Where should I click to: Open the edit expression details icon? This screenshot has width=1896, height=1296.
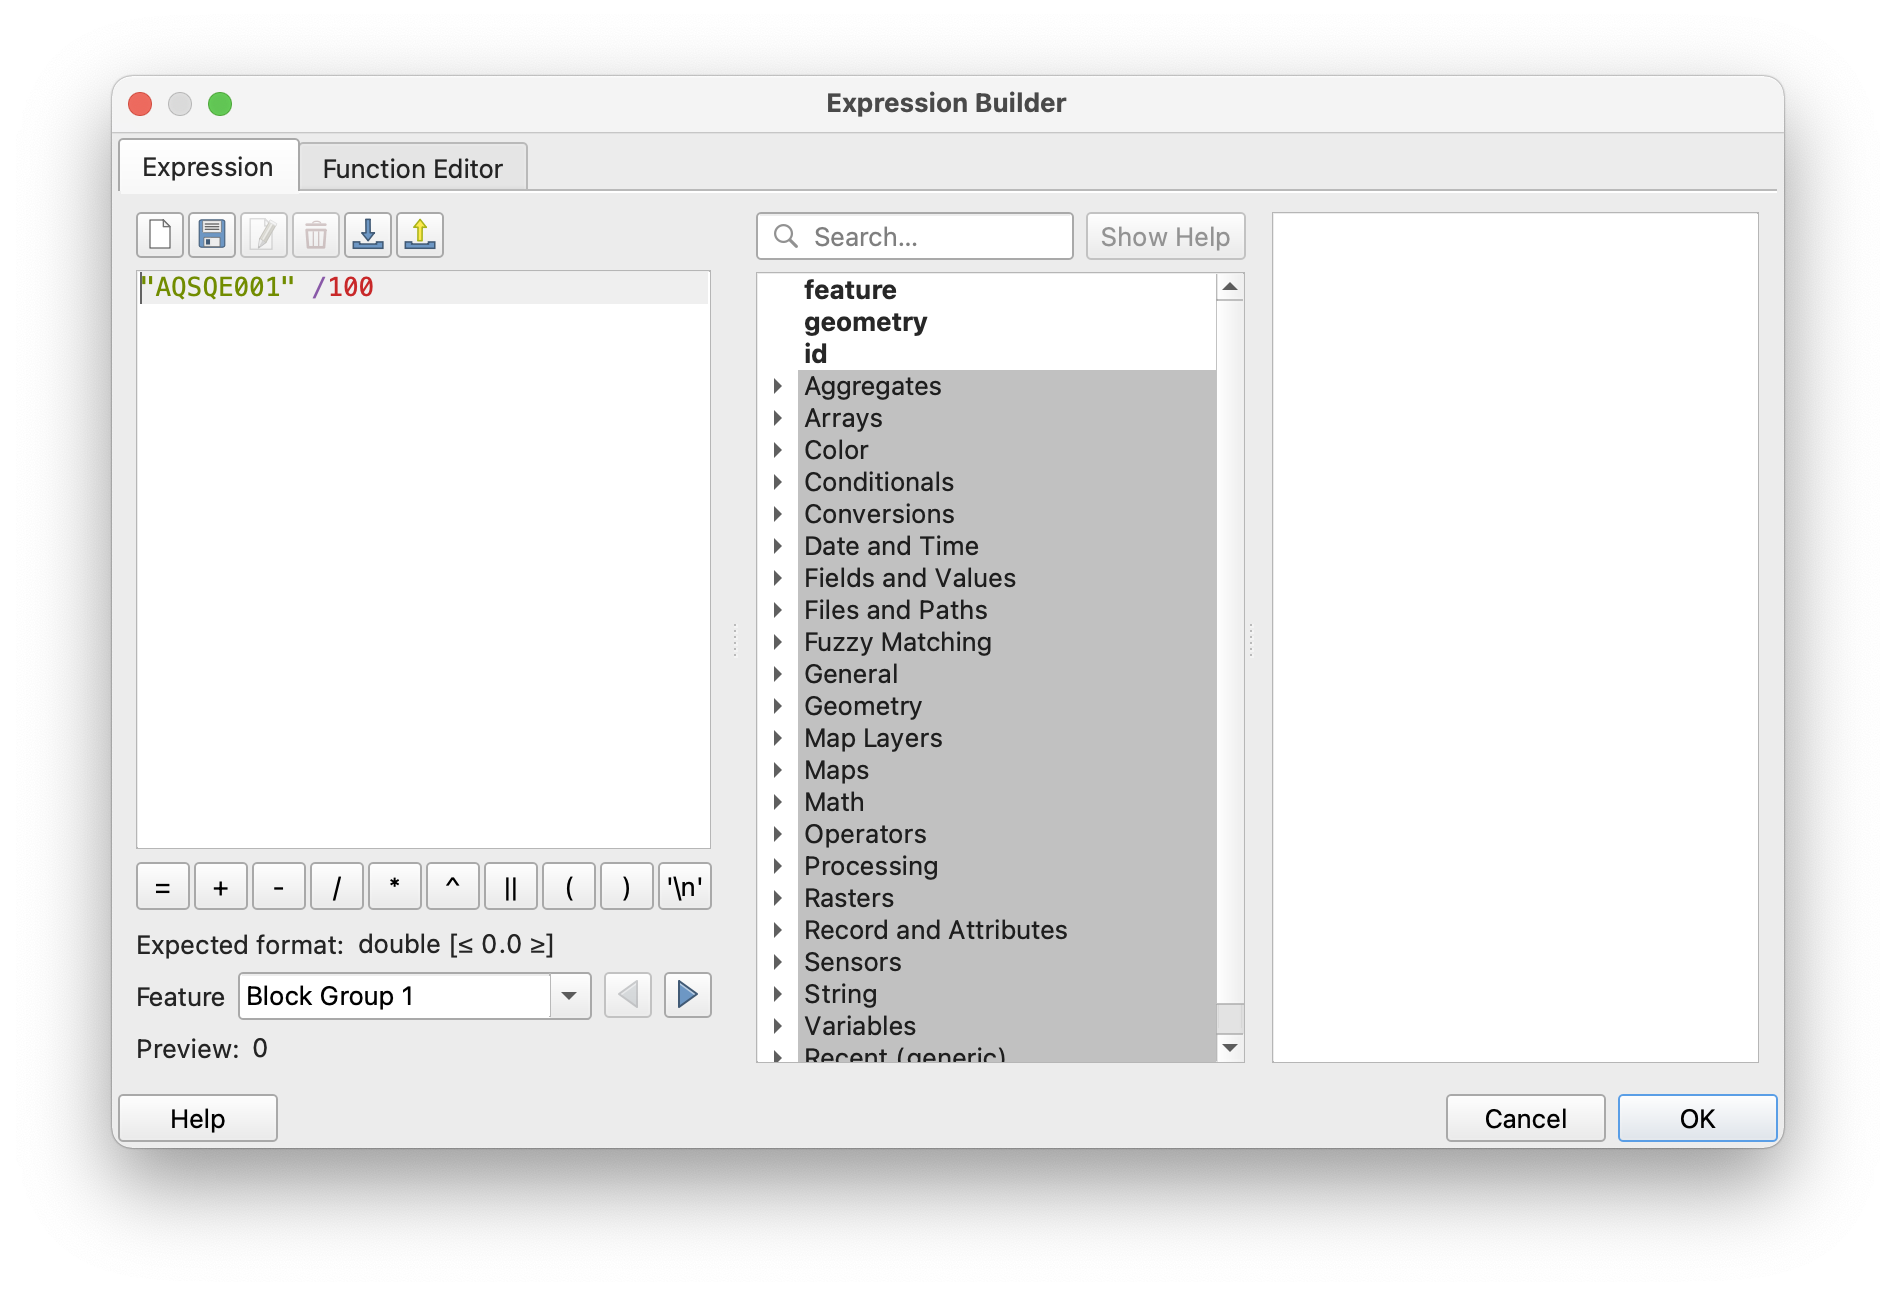tap(263, 234)
